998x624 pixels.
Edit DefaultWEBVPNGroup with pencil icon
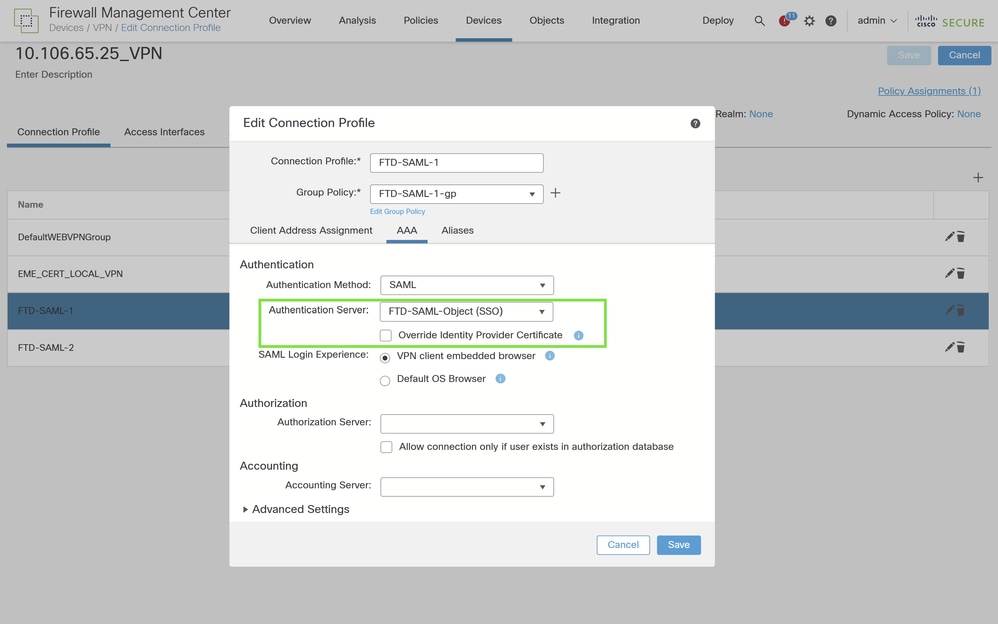pyautogui.click(x=949, y=236)
